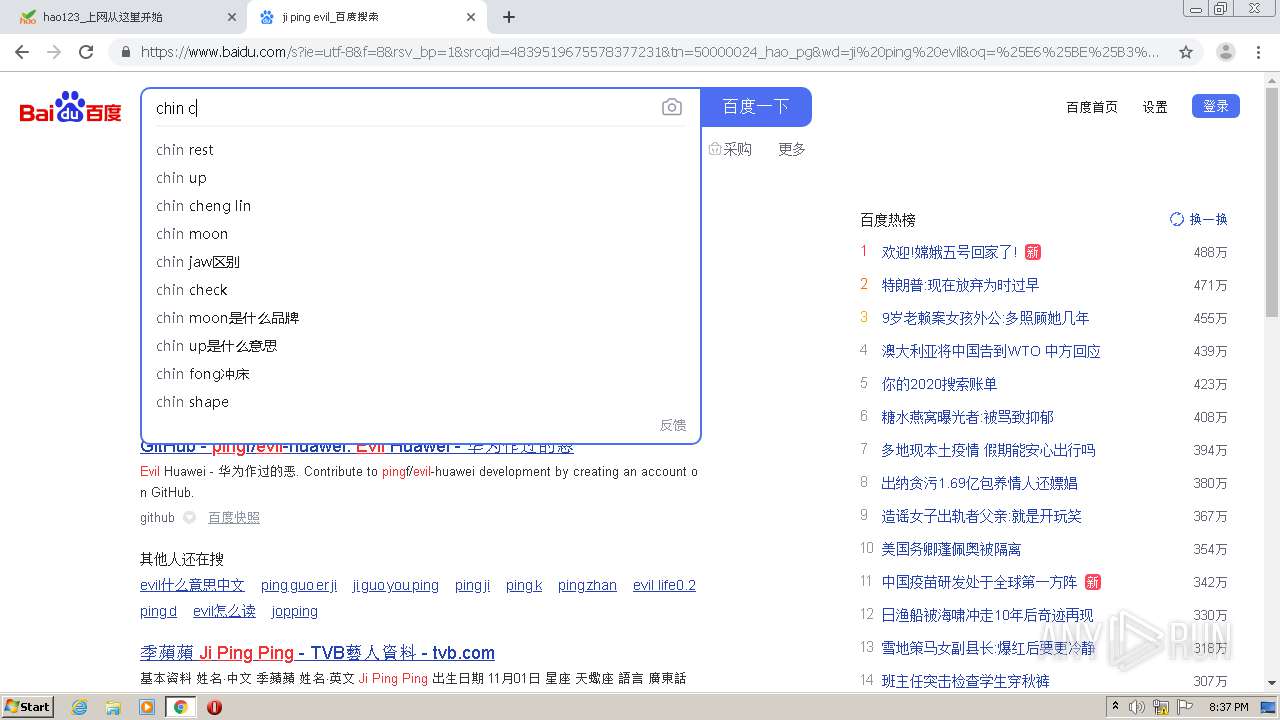Close the hao123 tab
Screen dimensions: 1280x720
point(232,17)
